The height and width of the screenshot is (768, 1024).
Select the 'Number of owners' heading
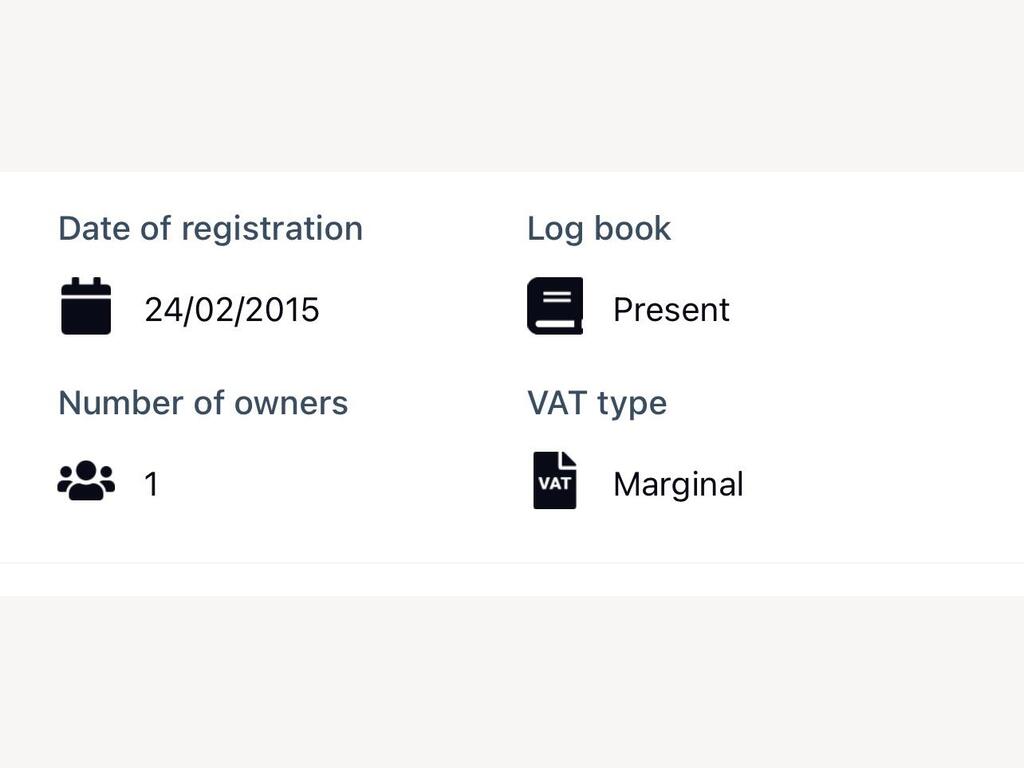(203, 403)
